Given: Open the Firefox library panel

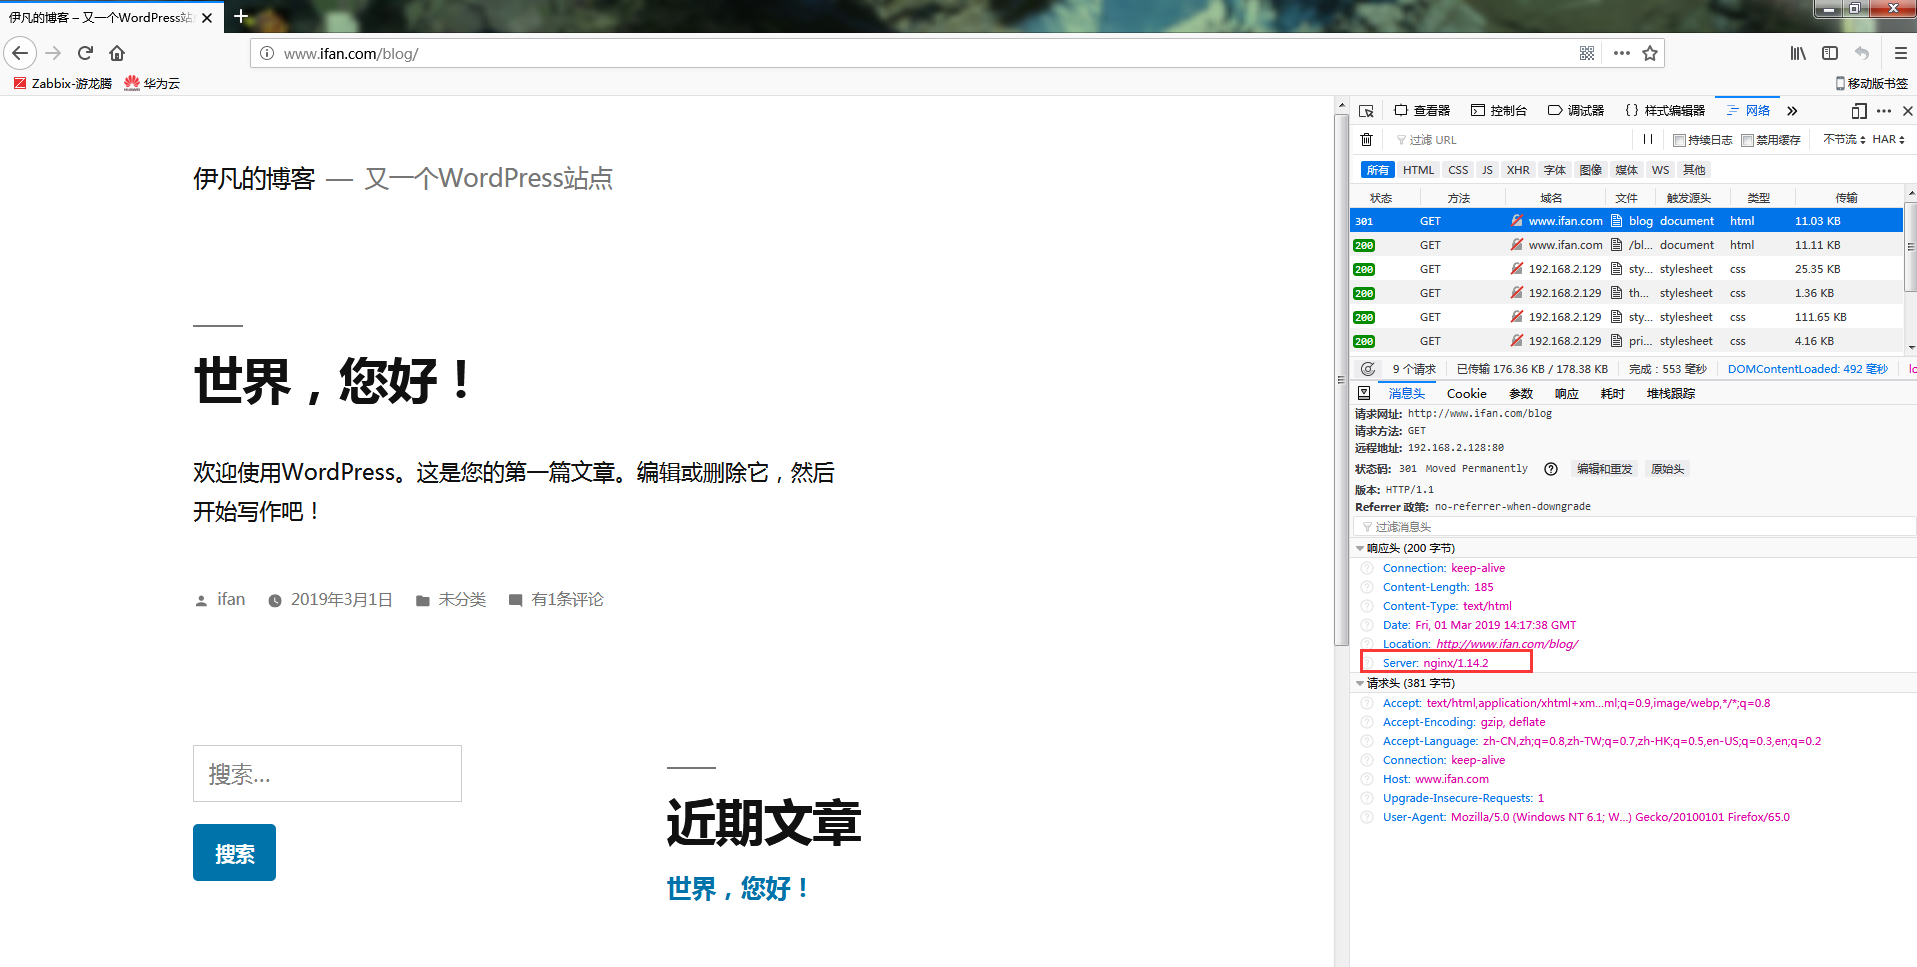Looking at the screenshot, I should (x=1798, y=53).
